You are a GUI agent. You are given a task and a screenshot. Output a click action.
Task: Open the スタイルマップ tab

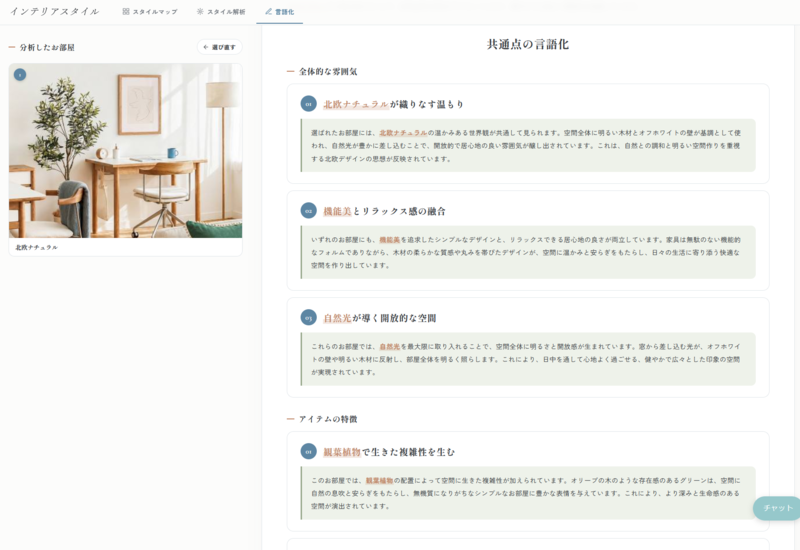pyautogui.click(x=150, y=12)
